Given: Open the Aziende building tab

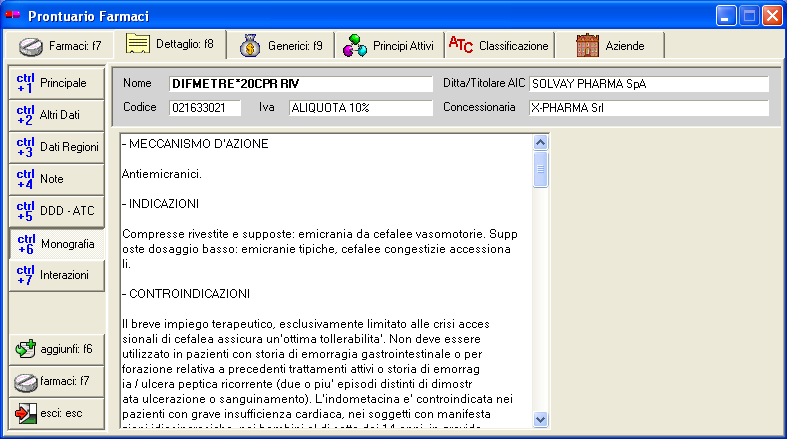Looking at the screenshot, I should coord(611,46).
